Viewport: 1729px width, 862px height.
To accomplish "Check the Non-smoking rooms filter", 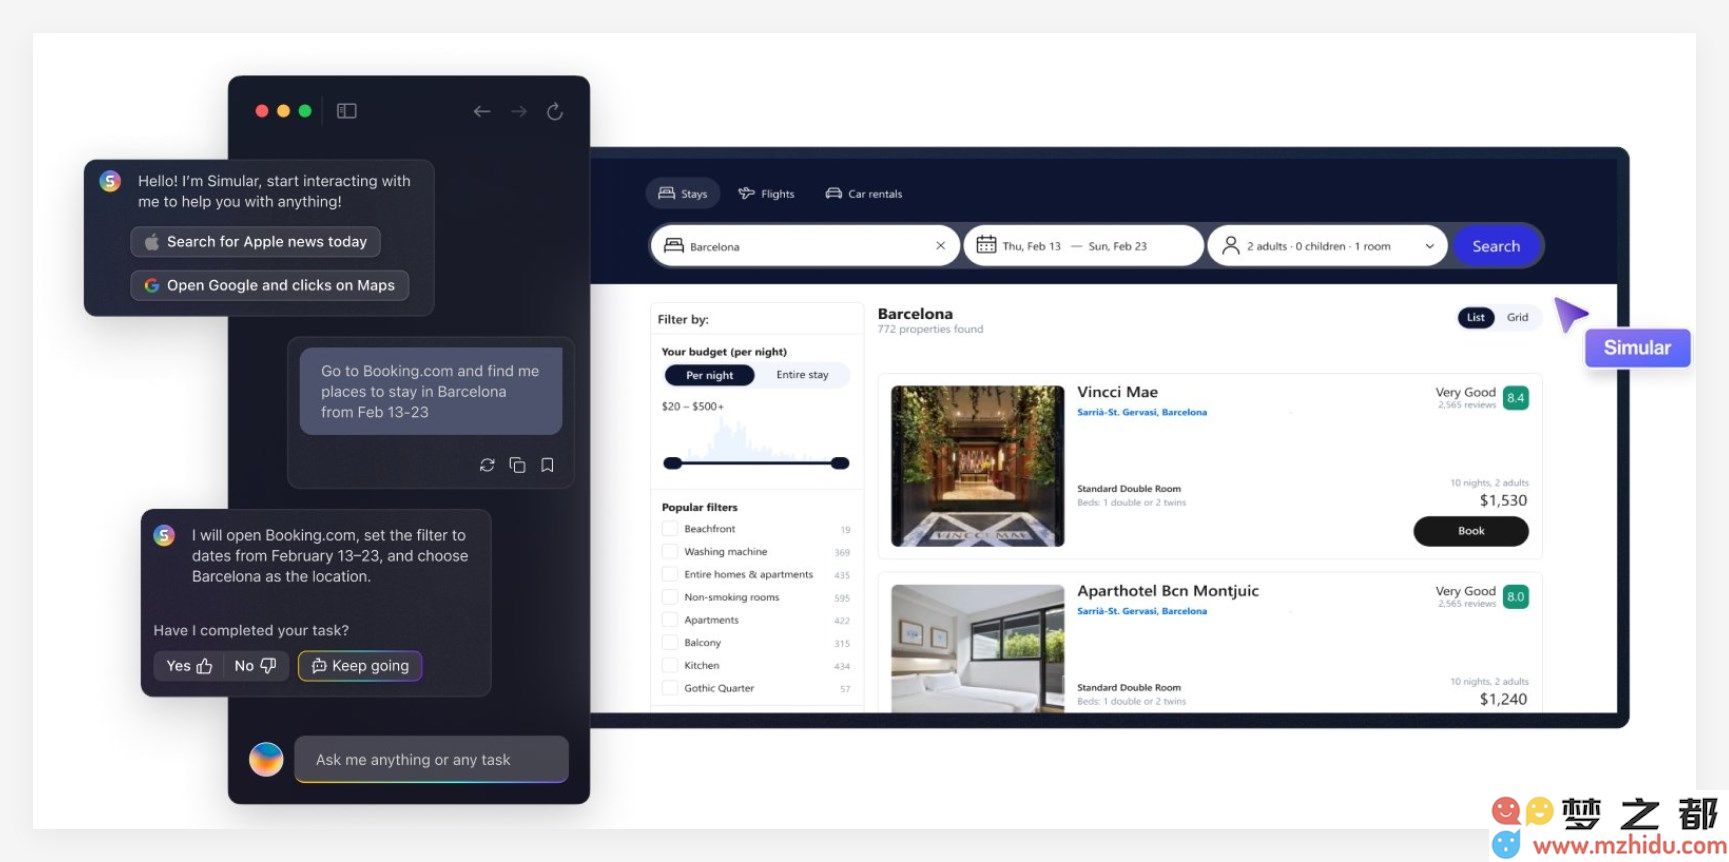I will coord(669,598).
